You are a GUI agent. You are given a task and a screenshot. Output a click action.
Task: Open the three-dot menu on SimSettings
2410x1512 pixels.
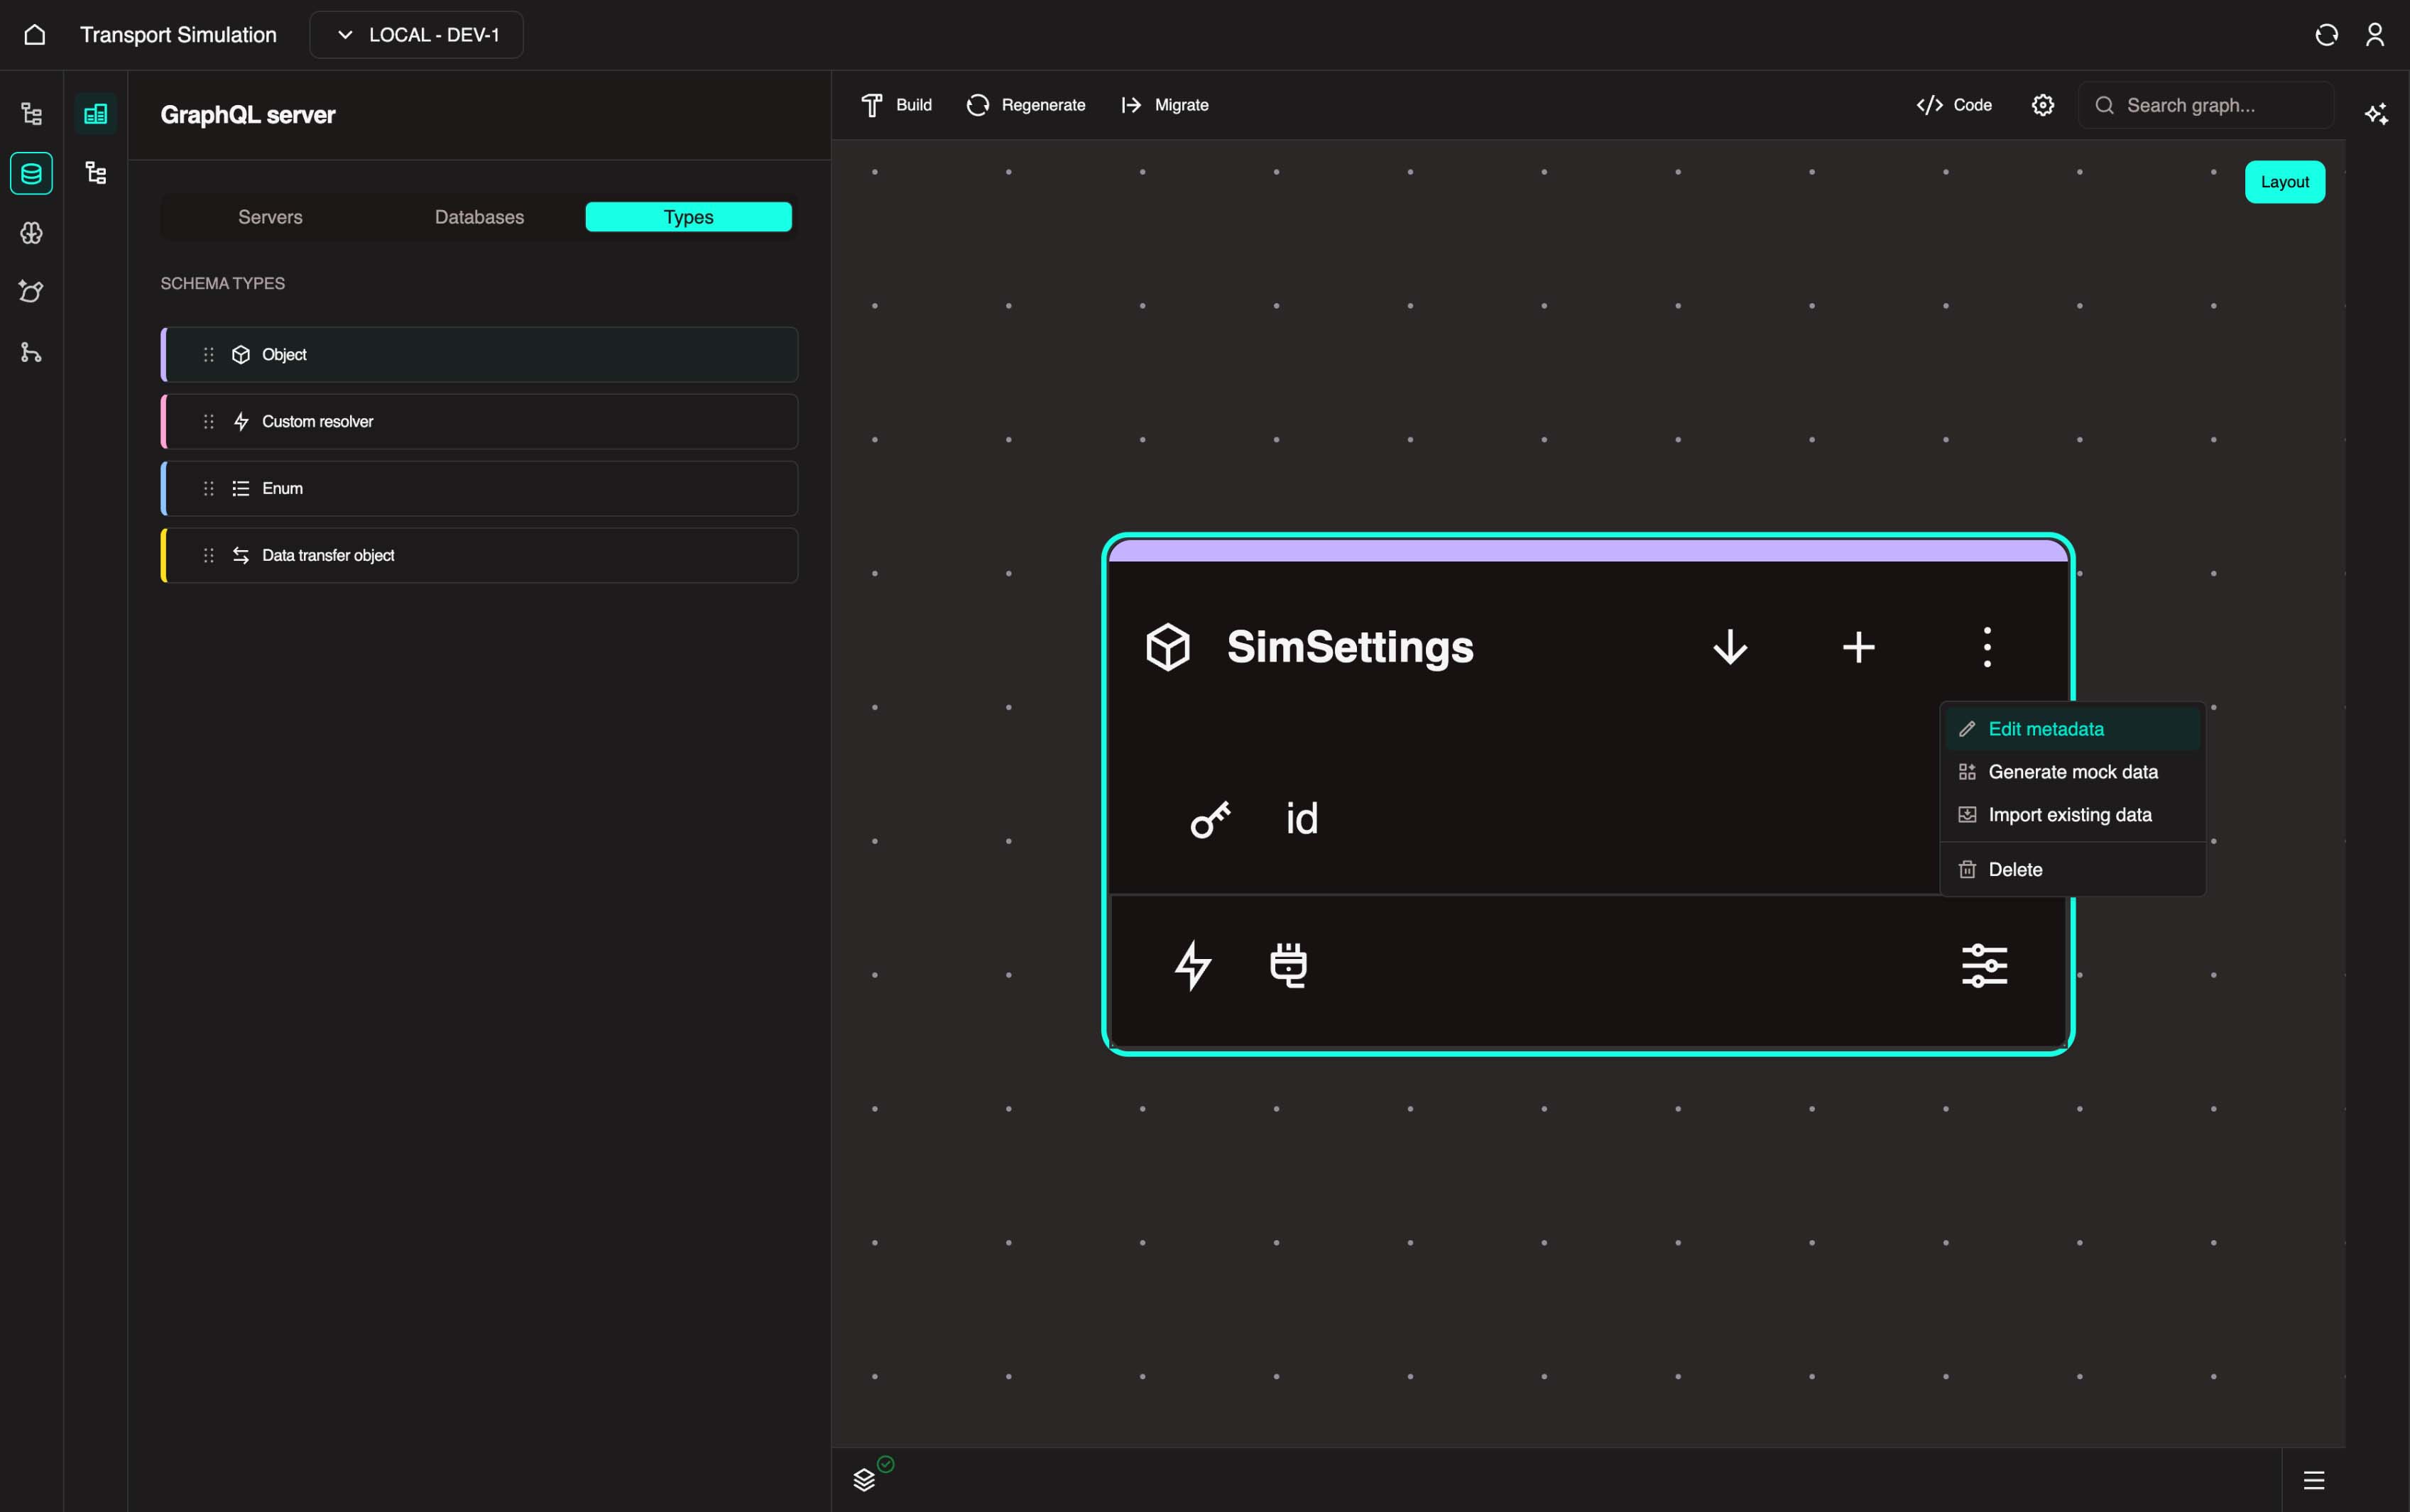tap(1987, 647)
